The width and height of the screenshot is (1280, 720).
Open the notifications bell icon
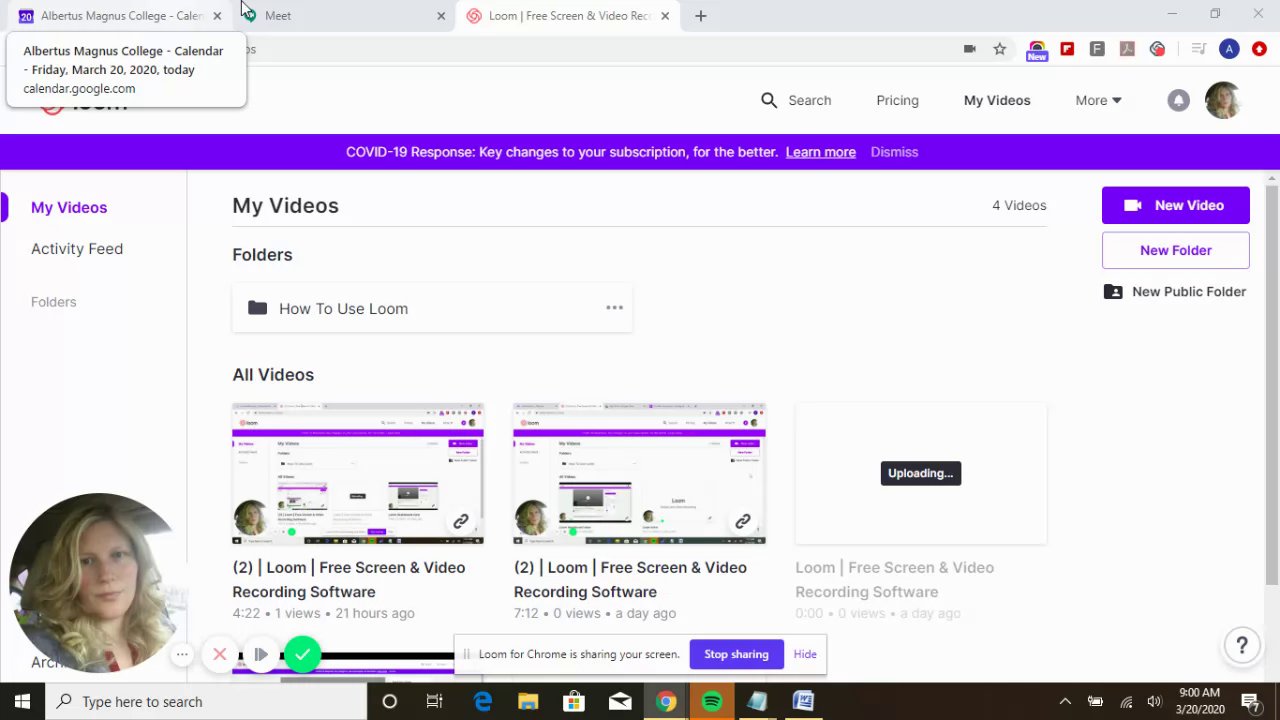[1178, 100]
